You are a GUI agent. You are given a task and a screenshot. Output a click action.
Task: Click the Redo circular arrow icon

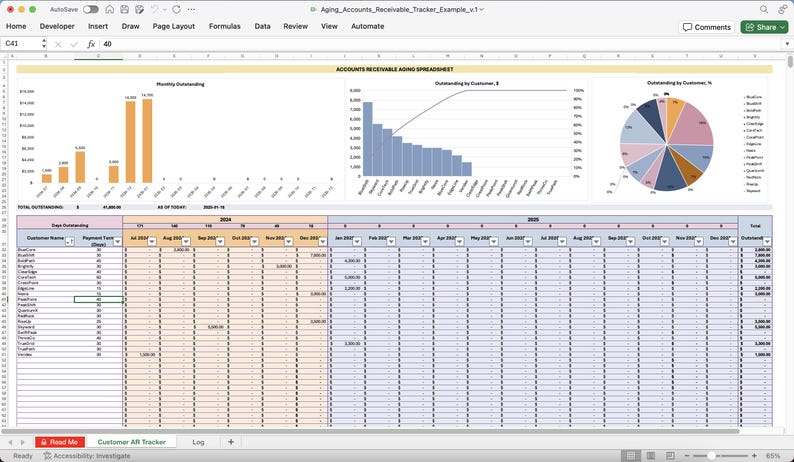(176, 10)
